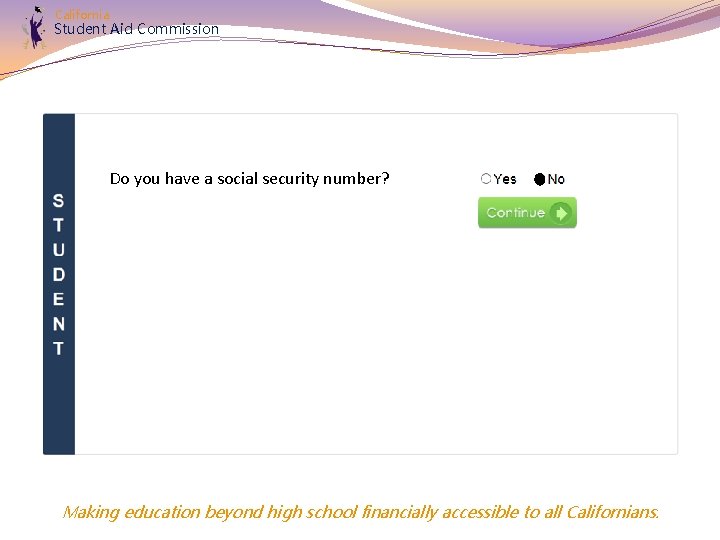Viewport: 720px width, 540px height.
Task: Click the letter E in sidebar
Action: click(58, 299)
